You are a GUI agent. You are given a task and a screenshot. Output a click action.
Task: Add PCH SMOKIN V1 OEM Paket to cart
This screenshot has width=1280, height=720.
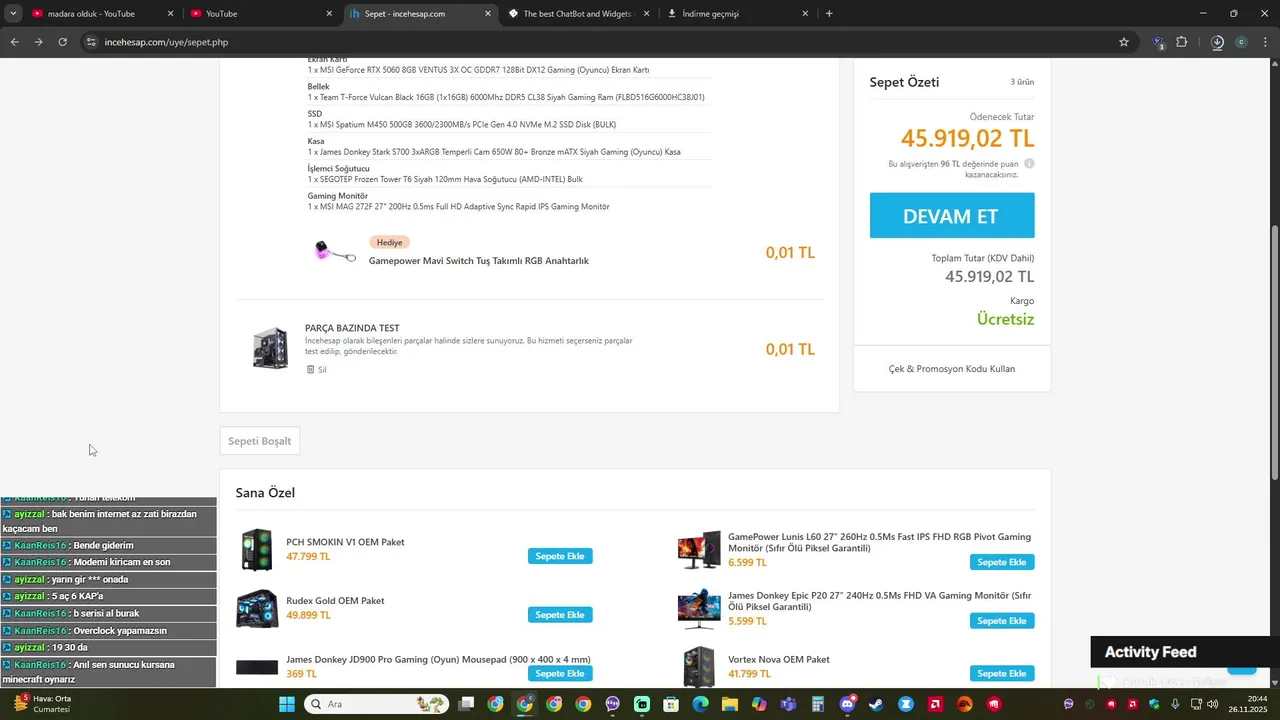[560, 556]
